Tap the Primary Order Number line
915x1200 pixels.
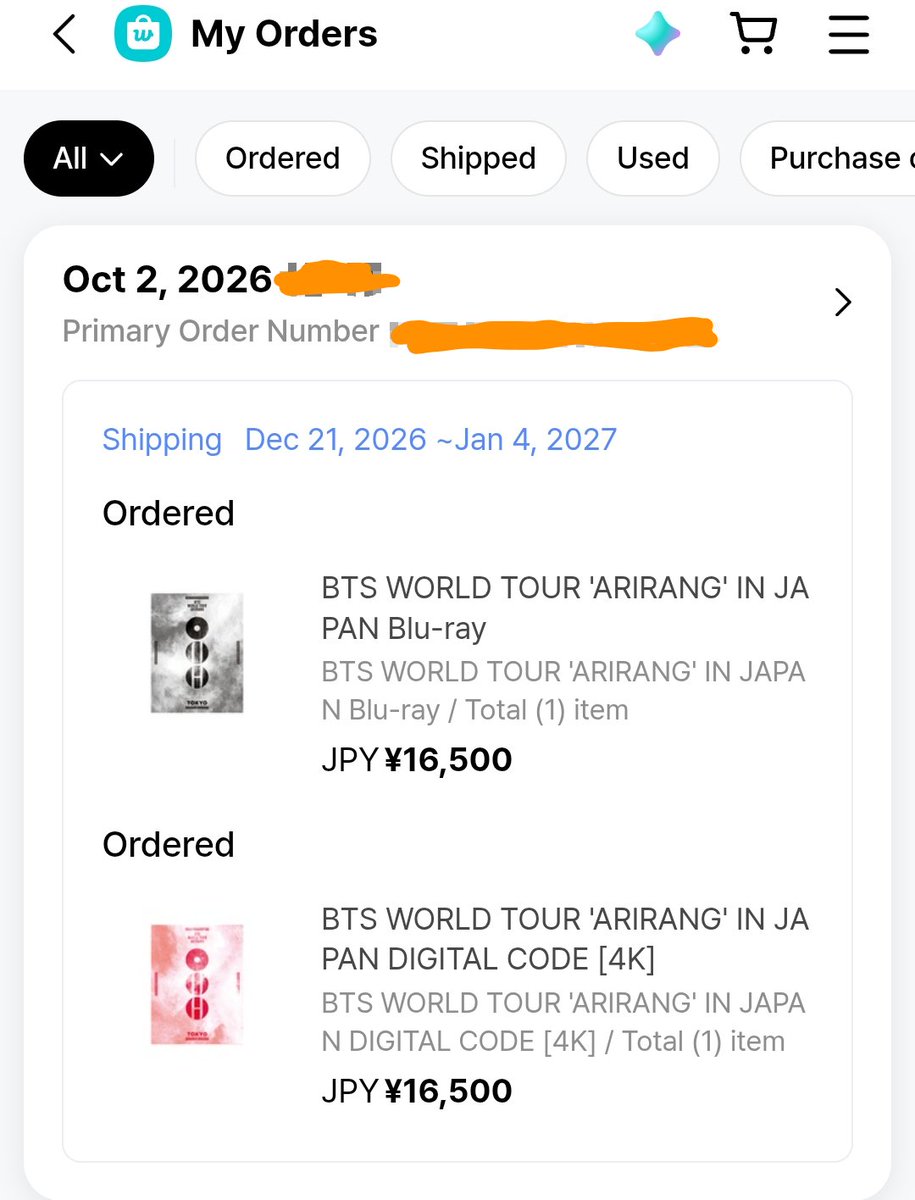(390, 331)
